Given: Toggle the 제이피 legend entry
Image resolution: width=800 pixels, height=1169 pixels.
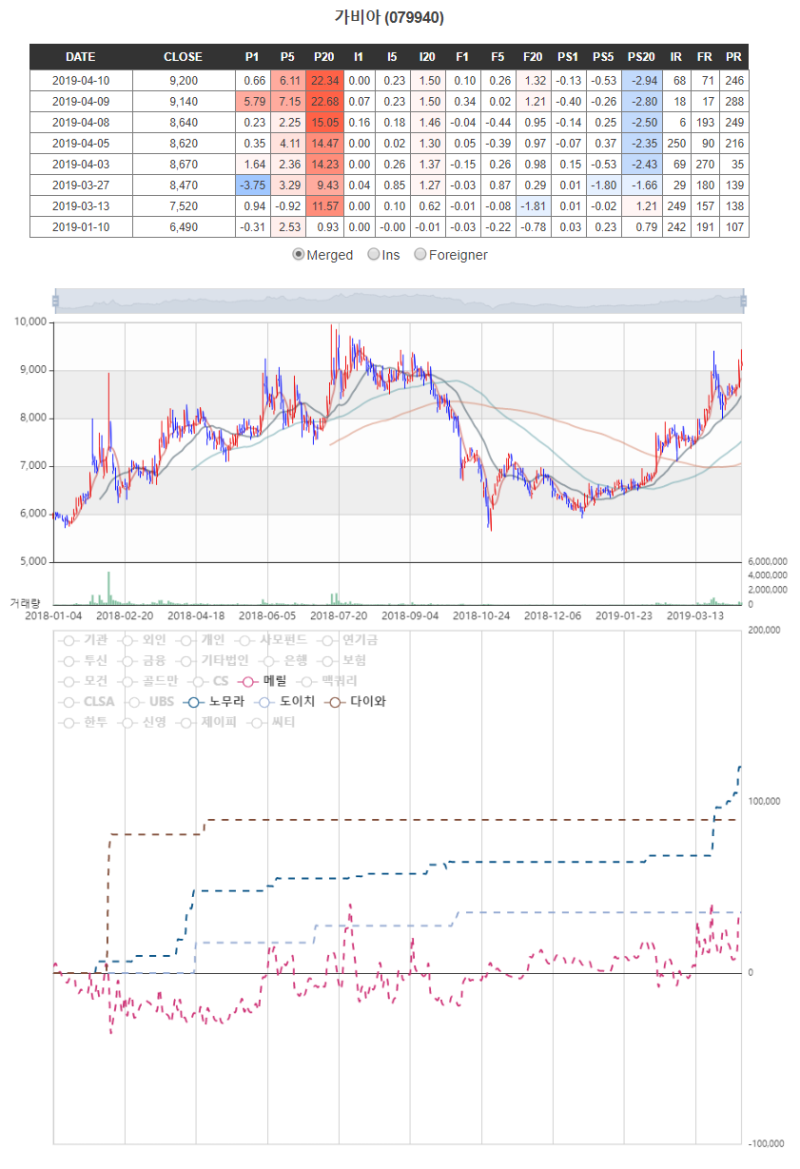Looking at the screenshot, I should click(207, 722).
